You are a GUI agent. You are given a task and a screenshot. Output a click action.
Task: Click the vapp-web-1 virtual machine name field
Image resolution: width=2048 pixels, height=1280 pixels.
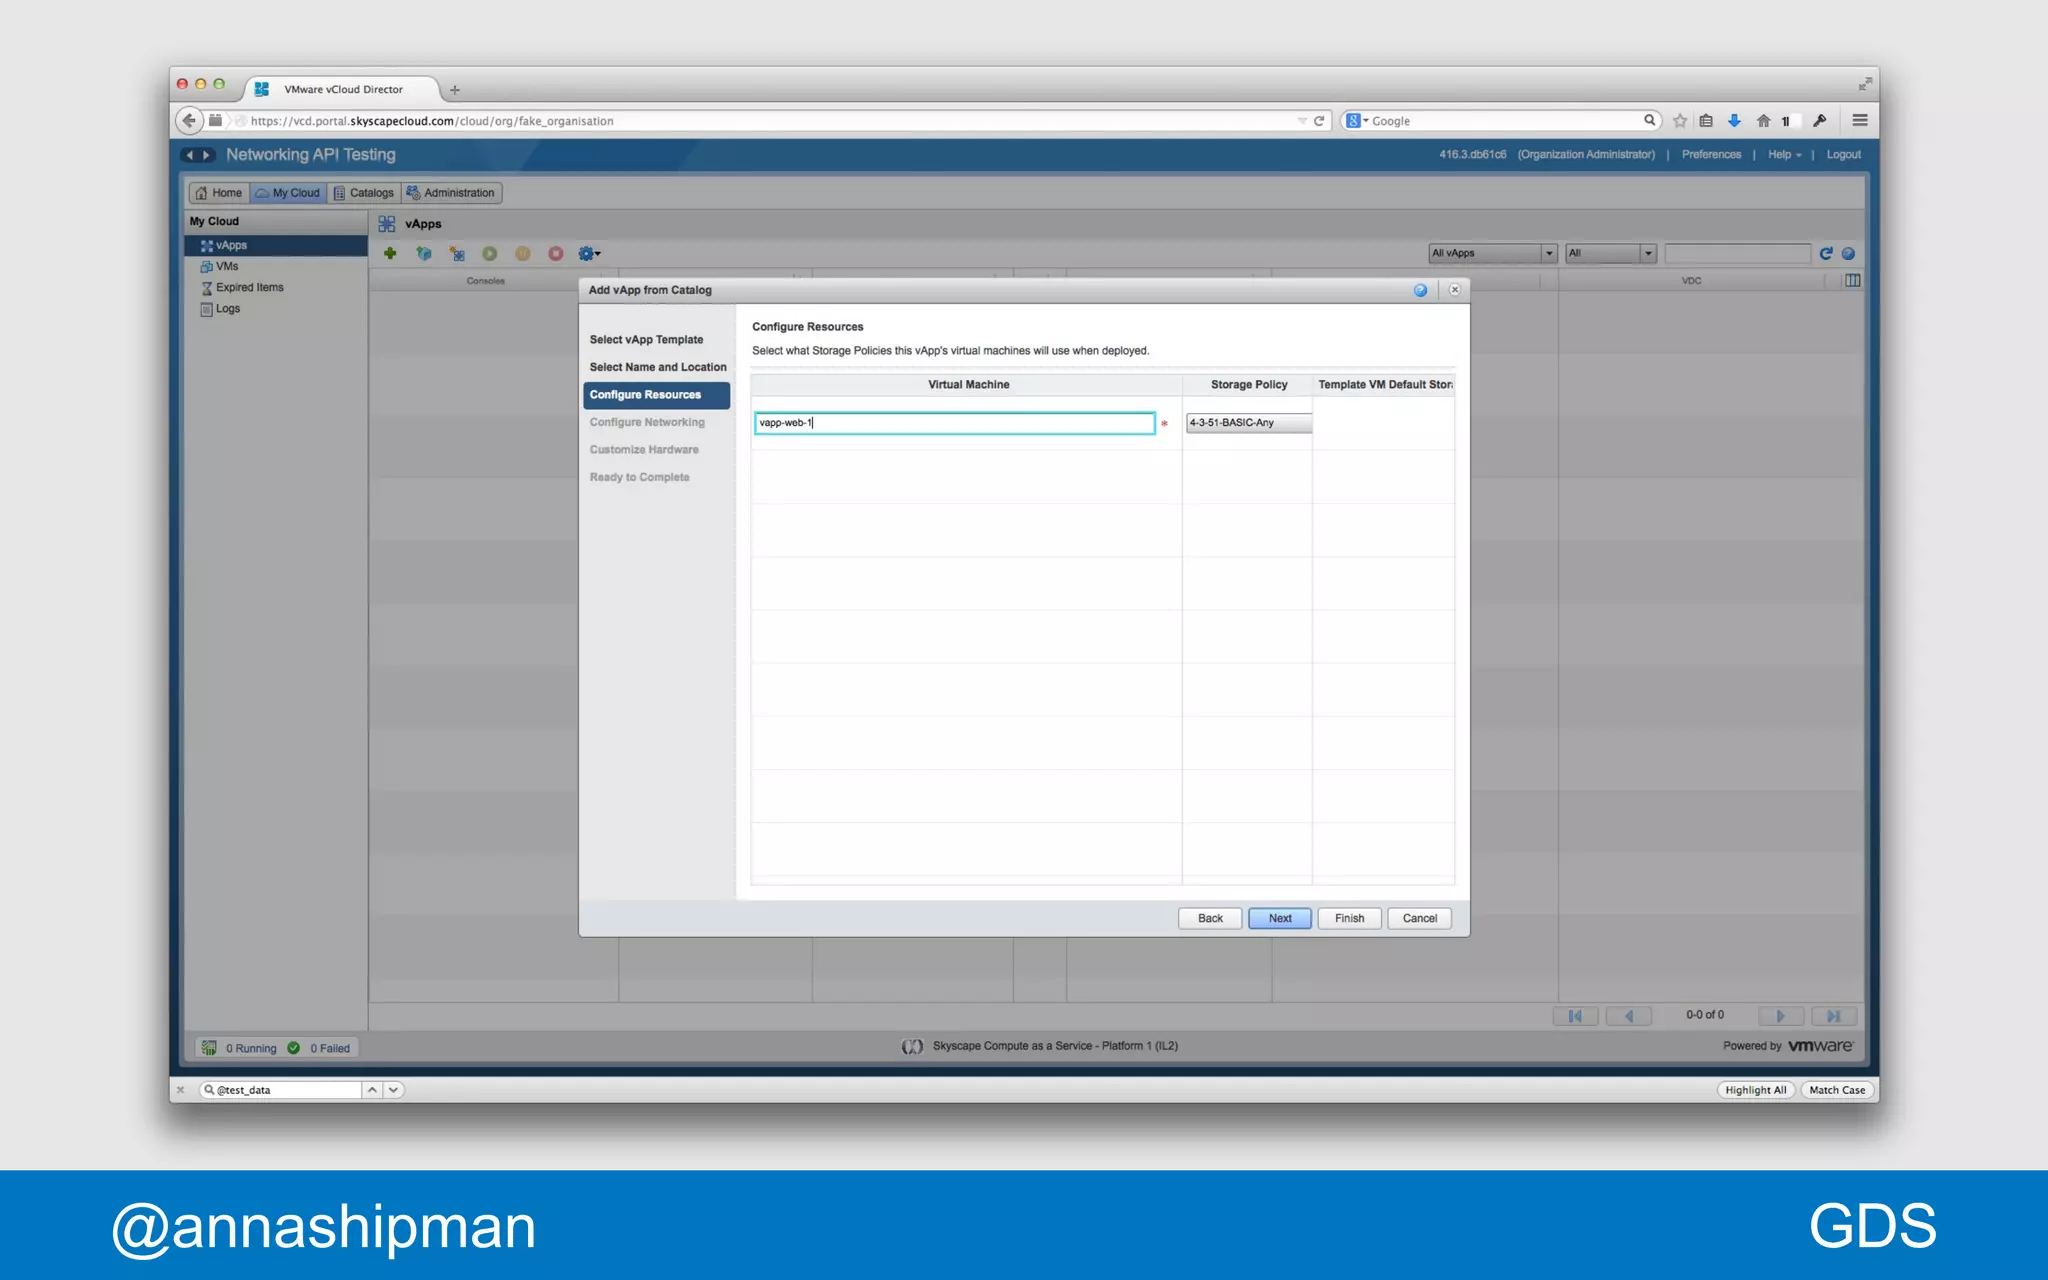(x=954, y=423)
